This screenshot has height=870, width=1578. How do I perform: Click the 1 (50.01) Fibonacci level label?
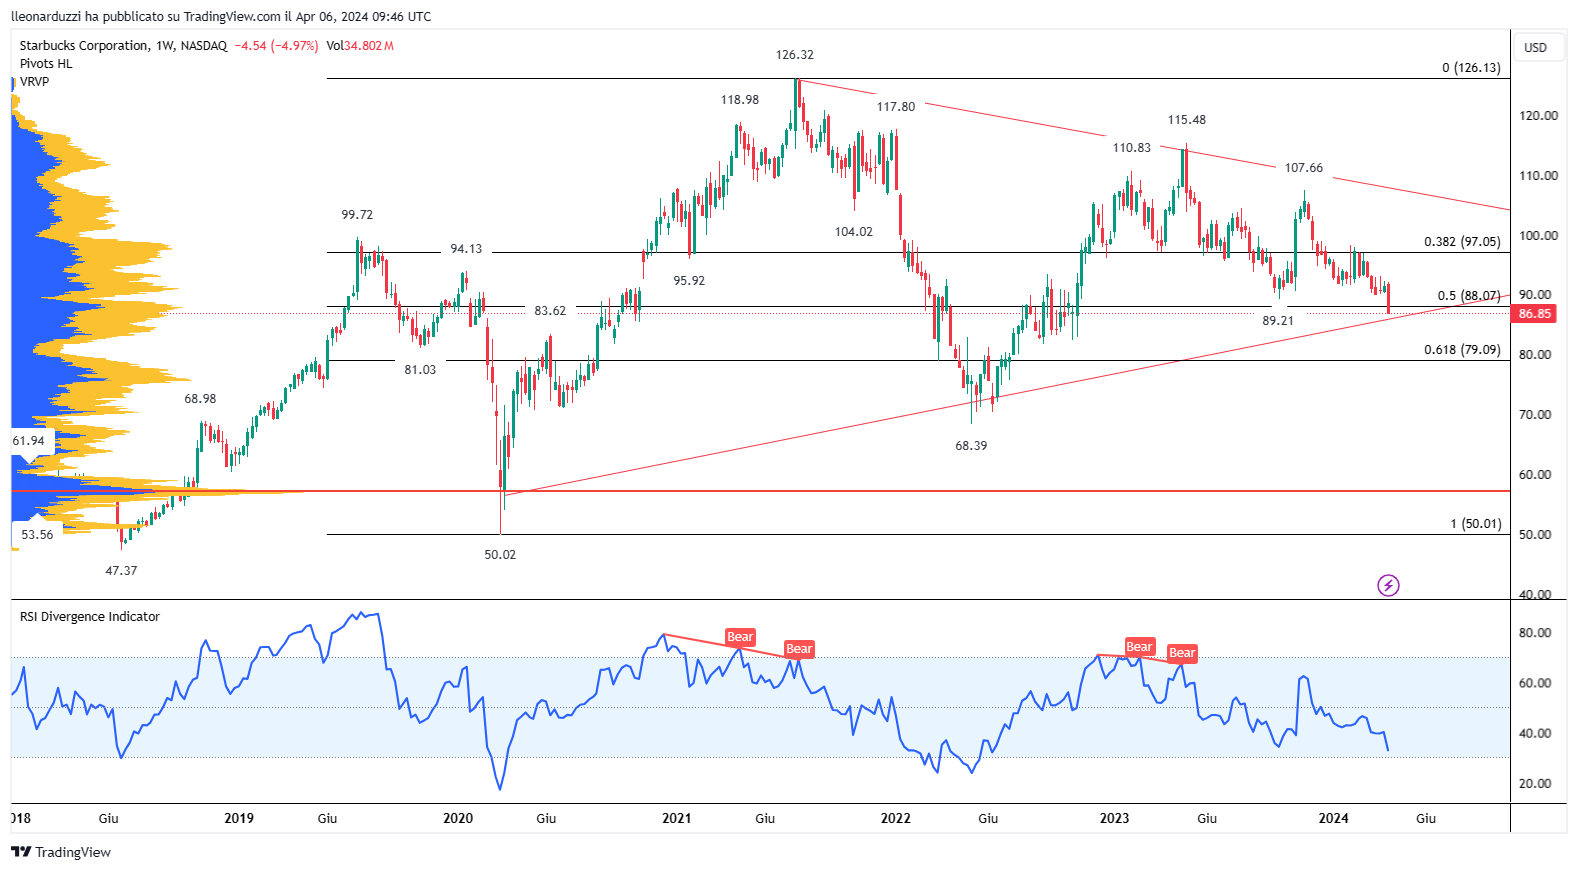click(x=1476, y=524)
